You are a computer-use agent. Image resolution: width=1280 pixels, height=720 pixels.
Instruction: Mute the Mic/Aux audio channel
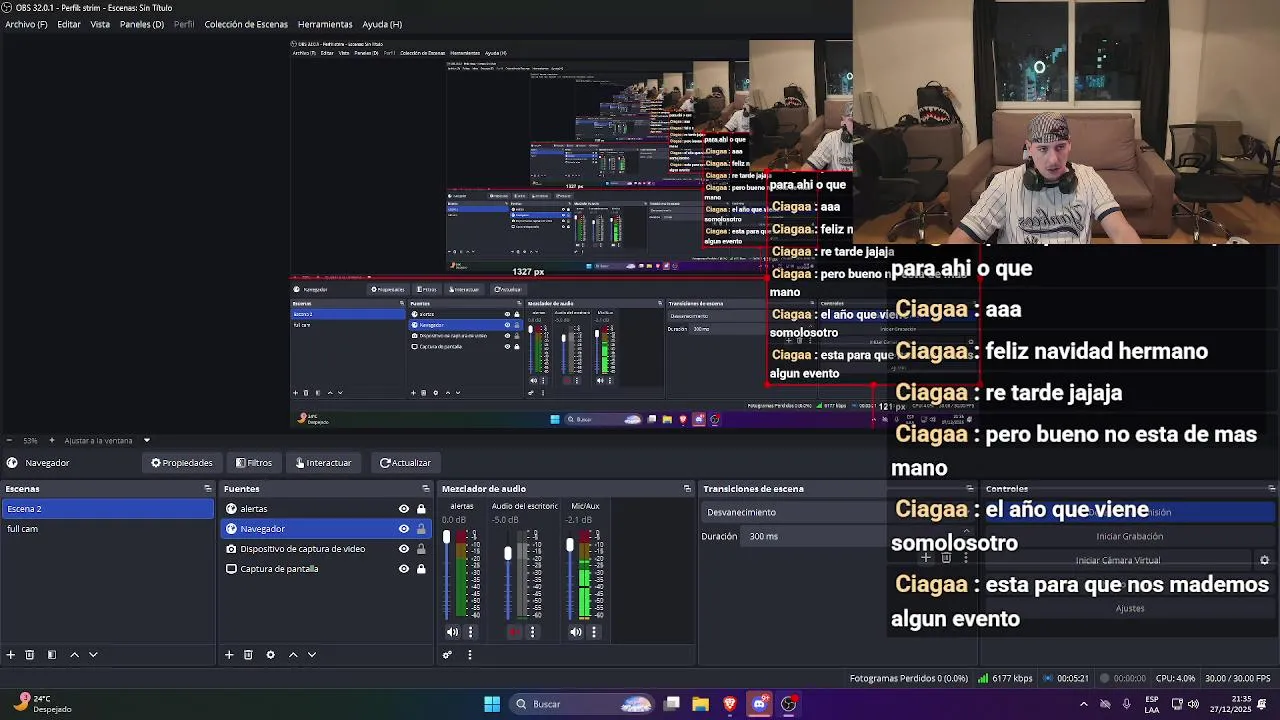(x=576, y=632)
